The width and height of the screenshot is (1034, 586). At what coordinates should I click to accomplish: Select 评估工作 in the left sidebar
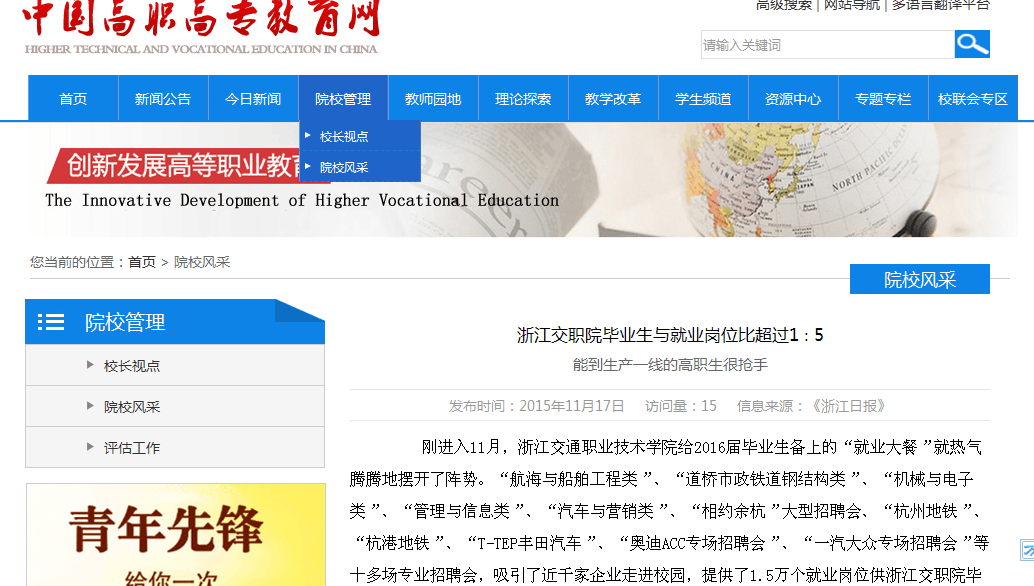(132, 448)
